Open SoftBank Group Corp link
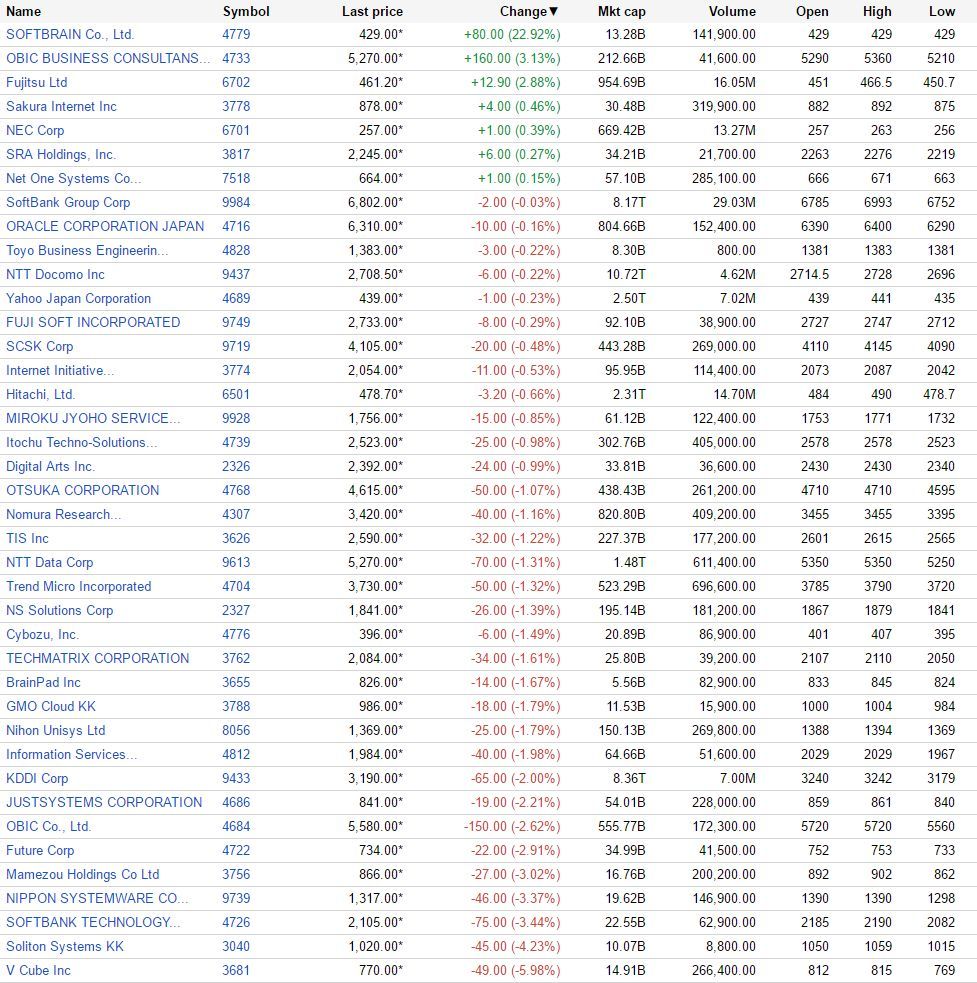This screenshot has width=977, height=983. [x=68, y=202]
